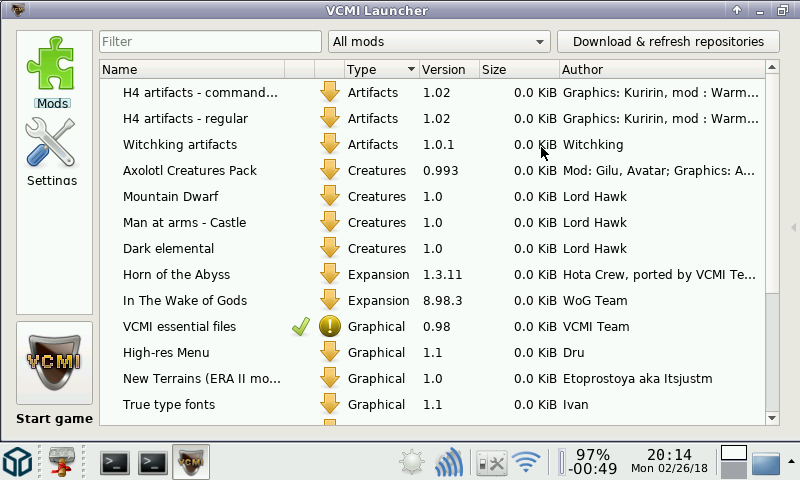Open the Wi-Fi network tray icon
Screen dimensions: 800x480
click(525, 462)
